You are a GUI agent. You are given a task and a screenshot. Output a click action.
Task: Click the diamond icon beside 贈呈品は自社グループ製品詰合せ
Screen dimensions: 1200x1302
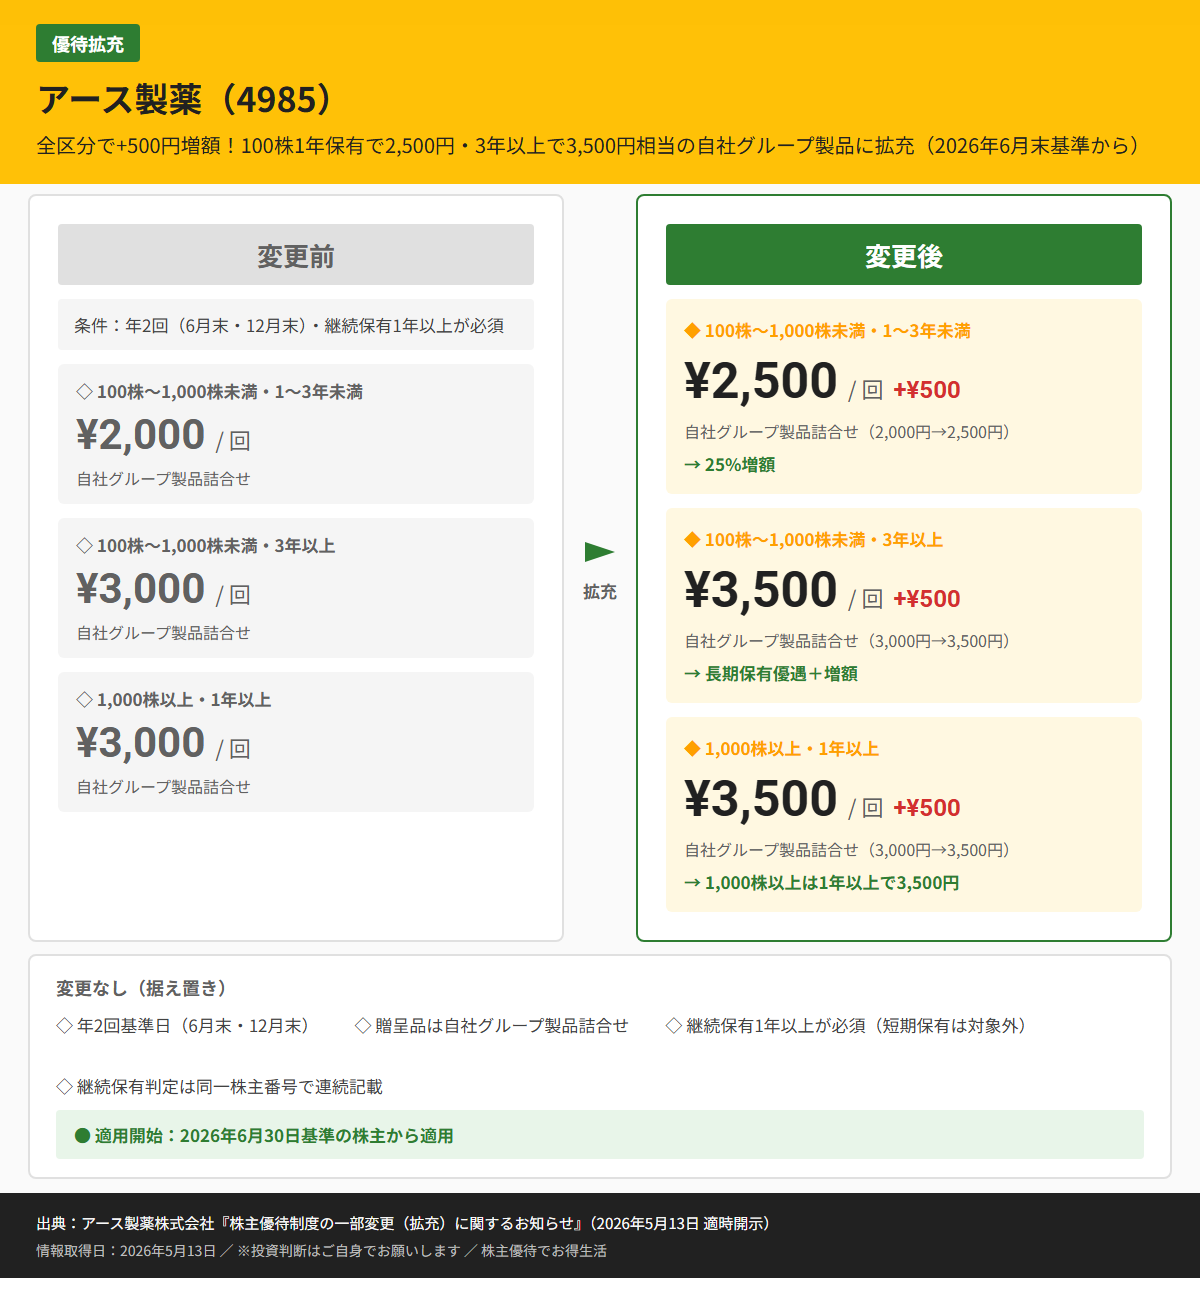(x=363, y=1026)
